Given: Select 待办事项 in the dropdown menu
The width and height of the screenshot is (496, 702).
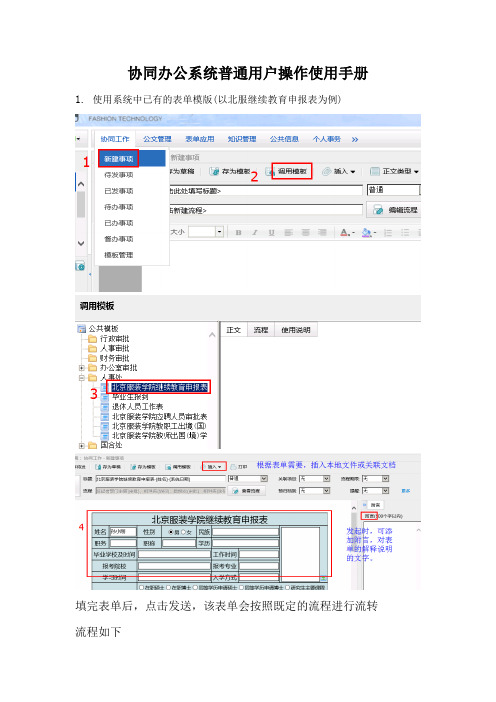Looking at the screenshot, I should click(x=119, y=207).
